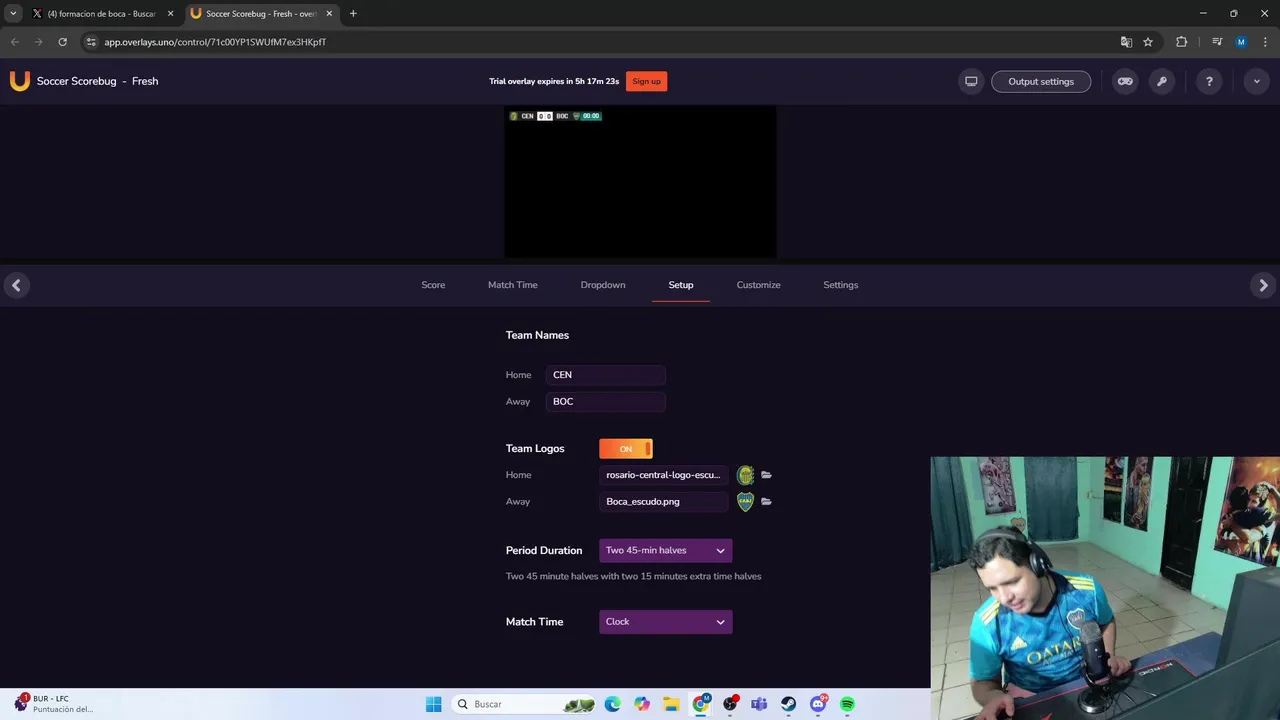Open the Settings tab
Screen dimensions: 1280x720
[x=841, y=285]
